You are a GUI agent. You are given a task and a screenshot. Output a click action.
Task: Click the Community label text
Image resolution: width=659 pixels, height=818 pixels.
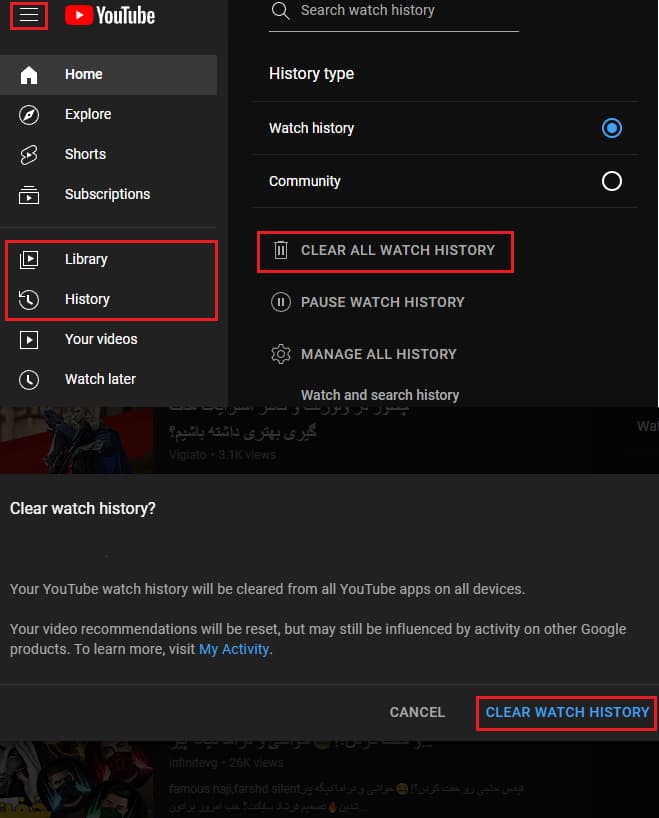click(305, 182)
